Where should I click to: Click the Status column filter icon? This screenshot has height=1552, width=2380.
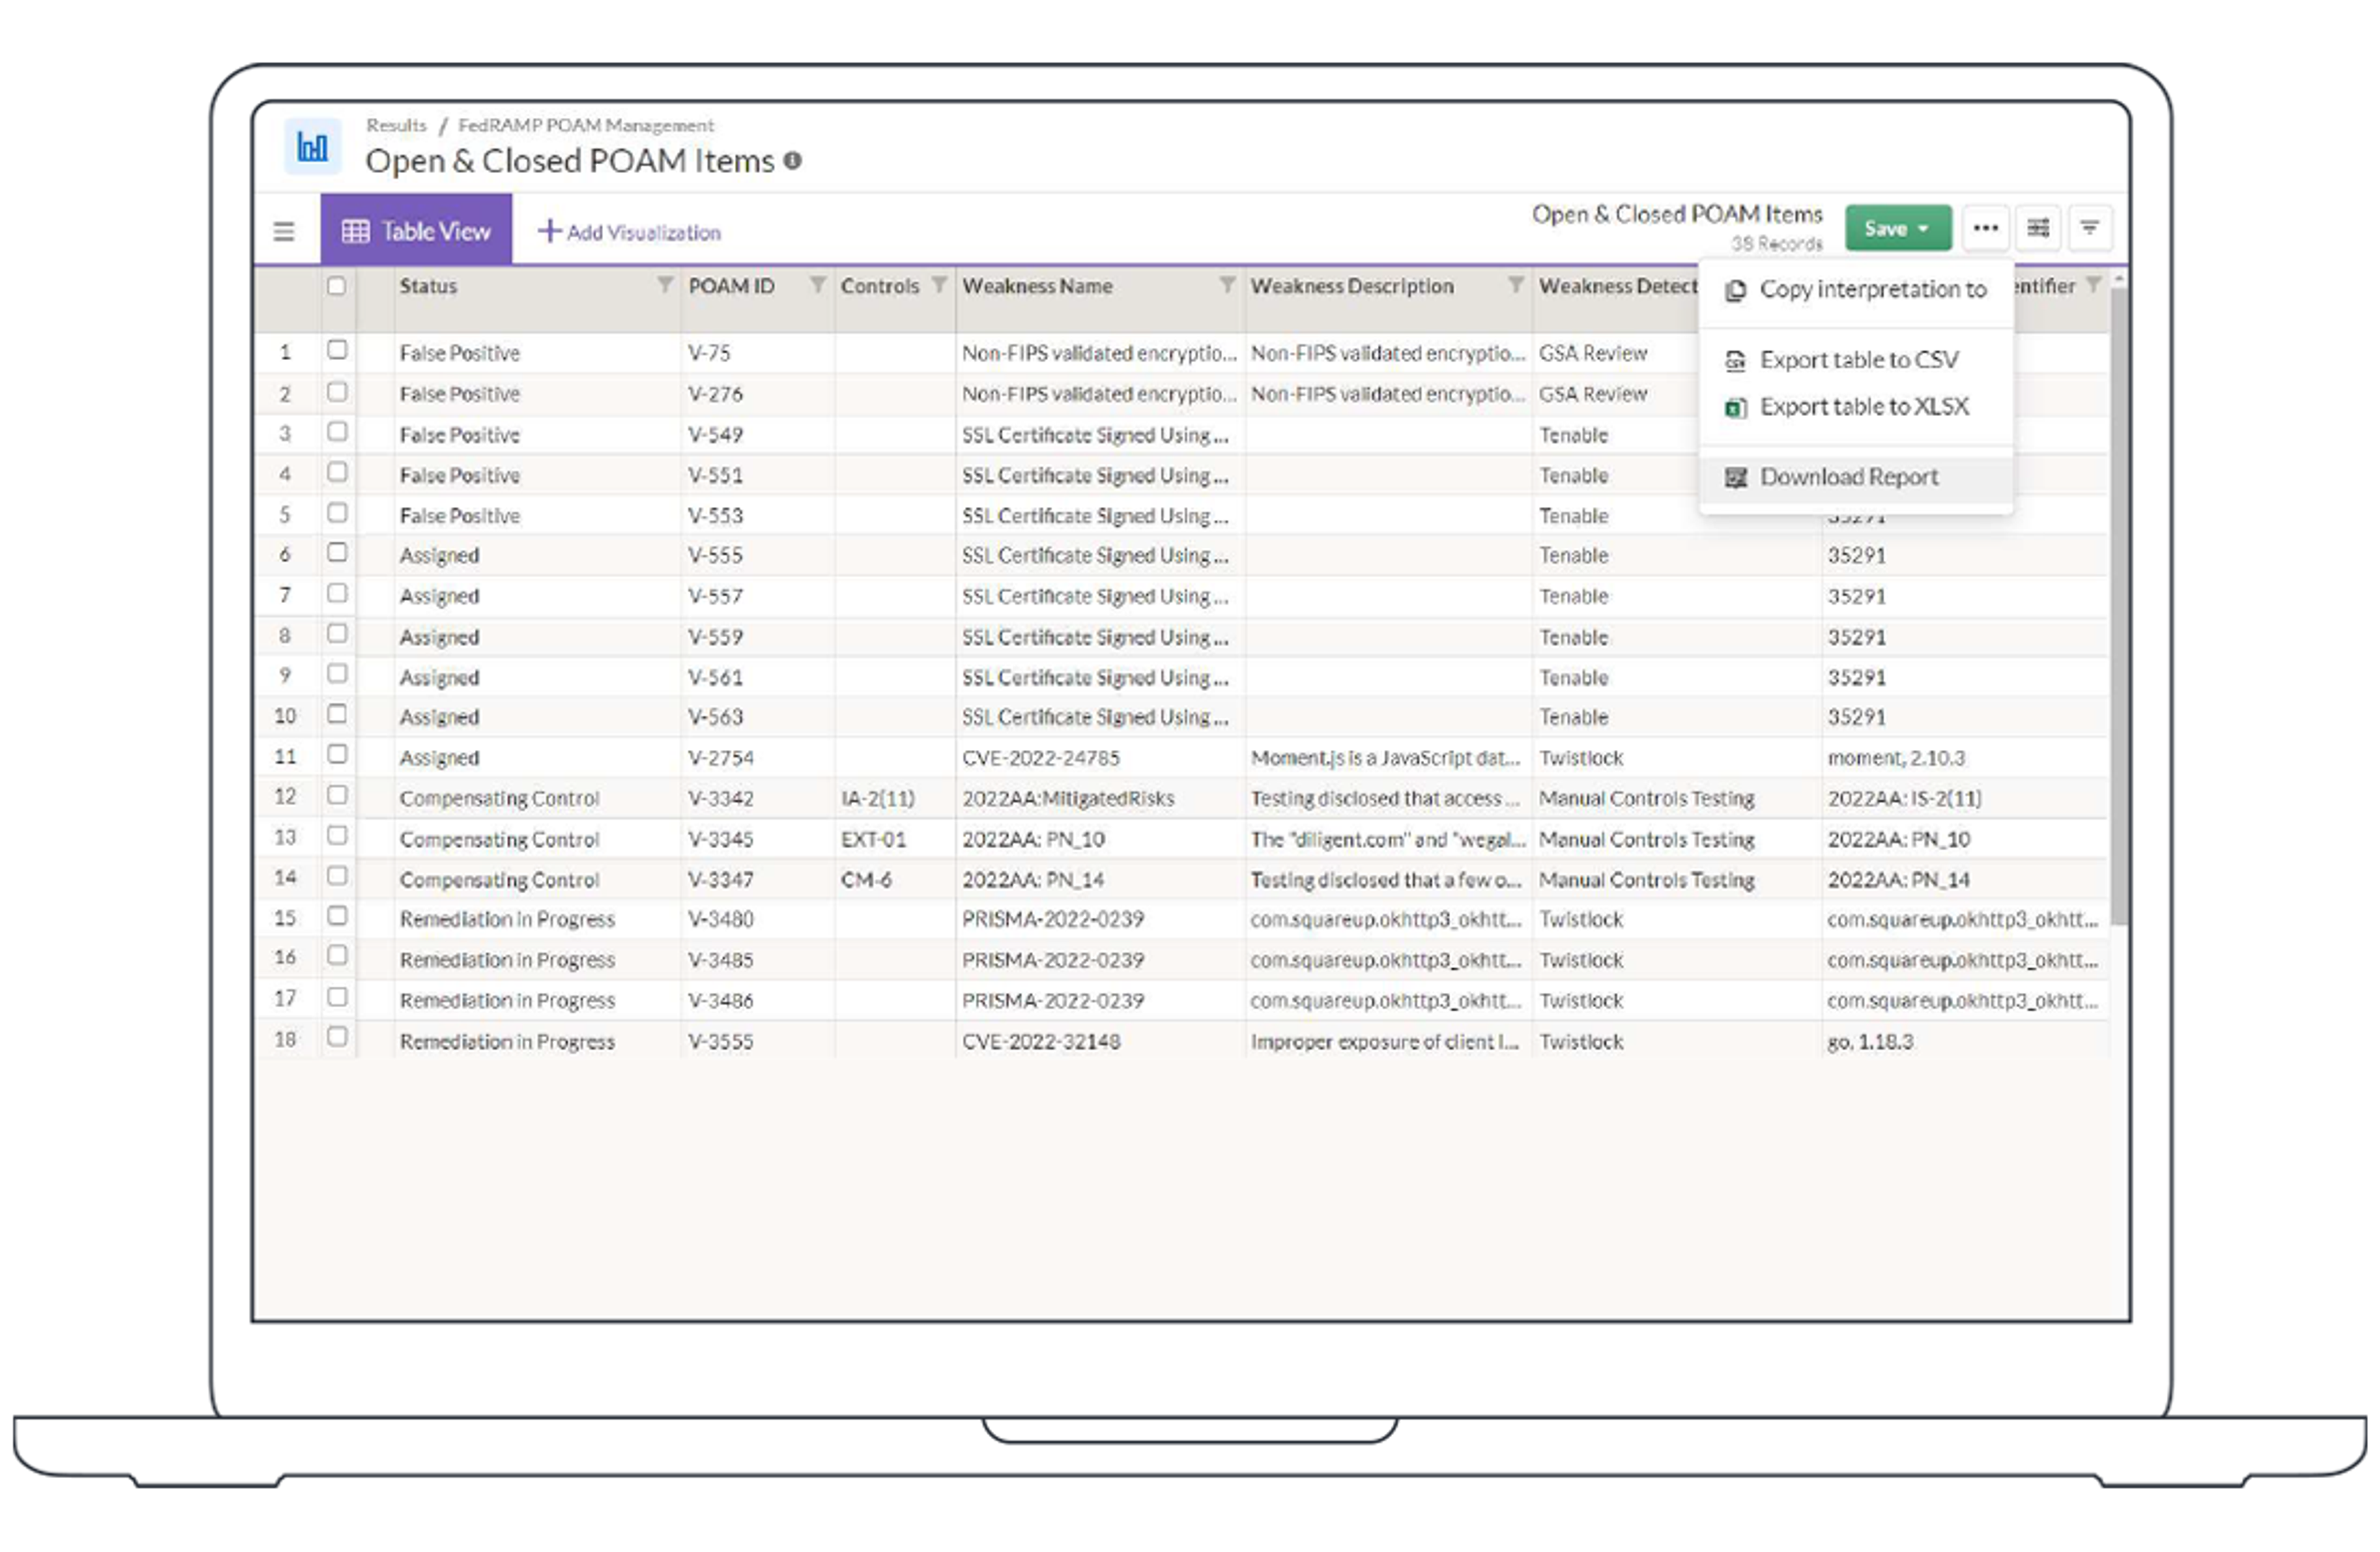coord(665,285)
